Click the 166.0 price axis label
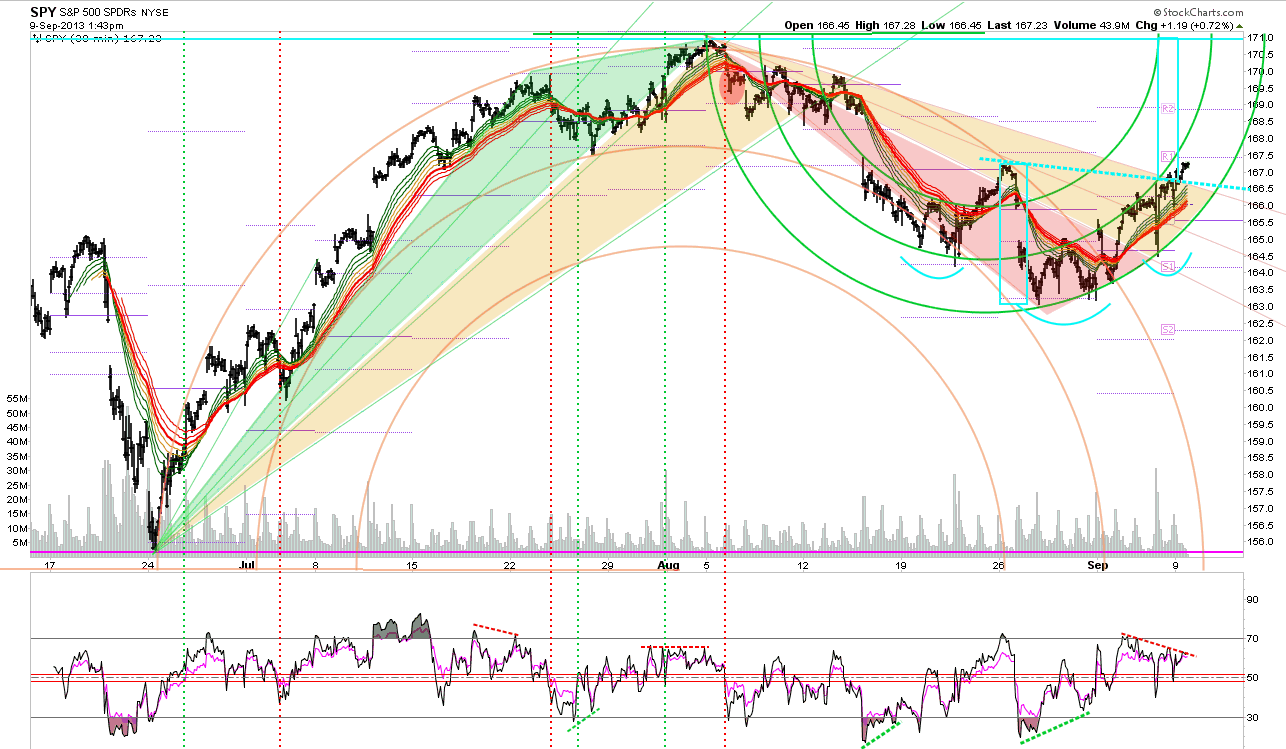The width and height of the screenshot is (1286, 749). click(x=1259, y=206)
